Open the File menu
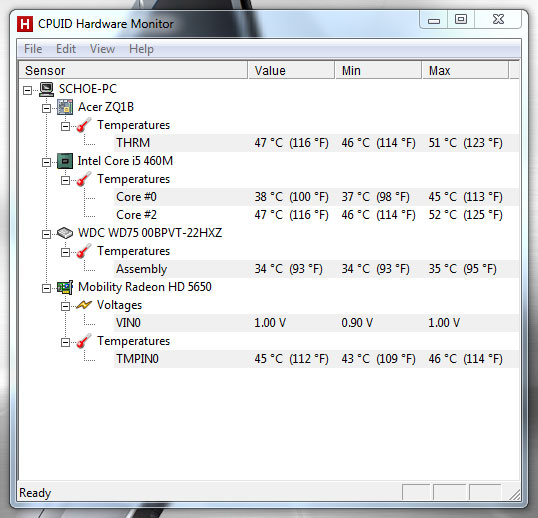The height and width of the screenshot is (518, 538). coord(33,49)
